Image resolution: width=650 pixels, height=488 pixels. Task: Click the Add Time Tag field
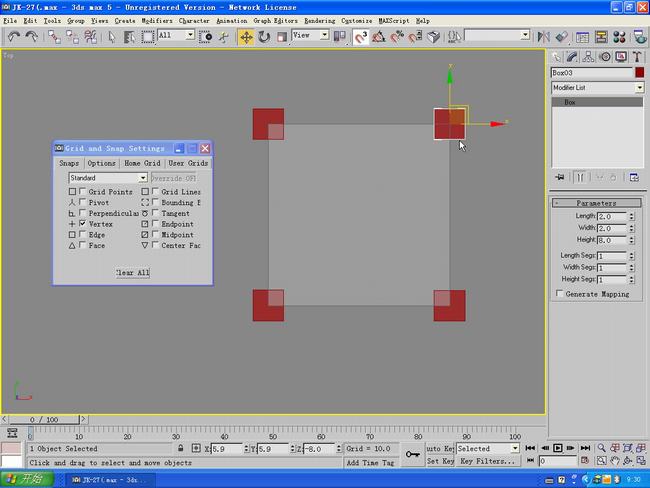pyautogui.click(x=370, y=463)
